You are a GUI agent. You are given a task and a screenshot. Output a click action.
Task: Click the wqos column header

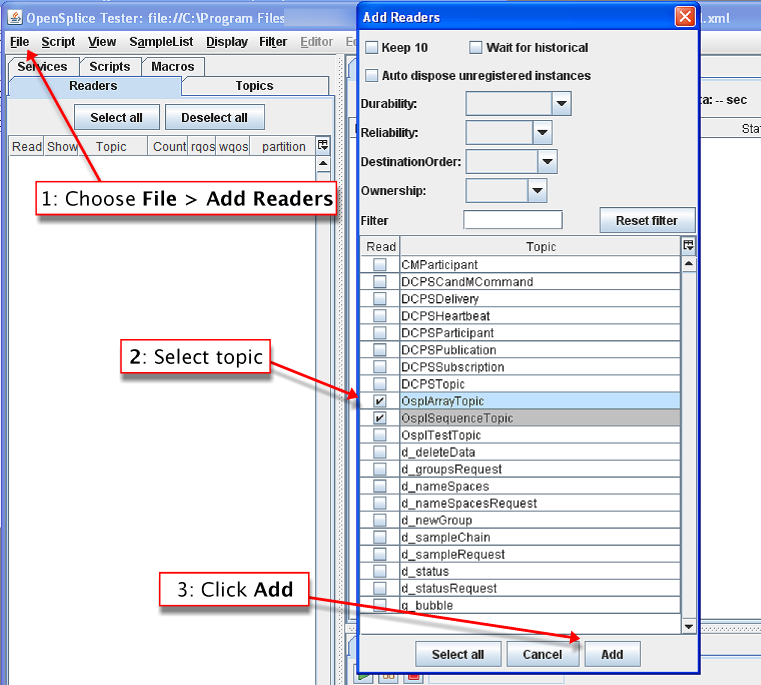[233, 146]
